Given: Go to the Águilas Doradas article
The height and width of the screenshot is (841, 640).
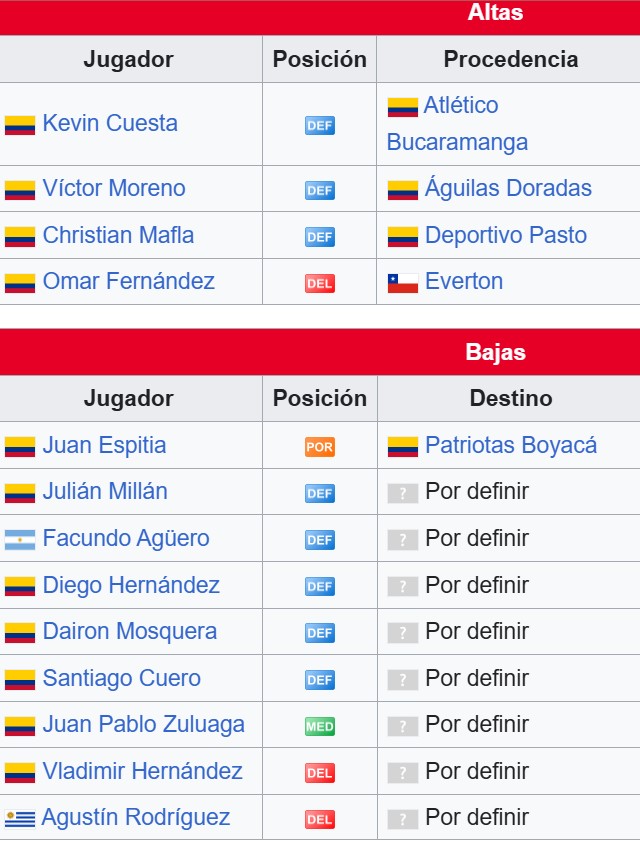Looking at the screenshot, I should point(508,188).
